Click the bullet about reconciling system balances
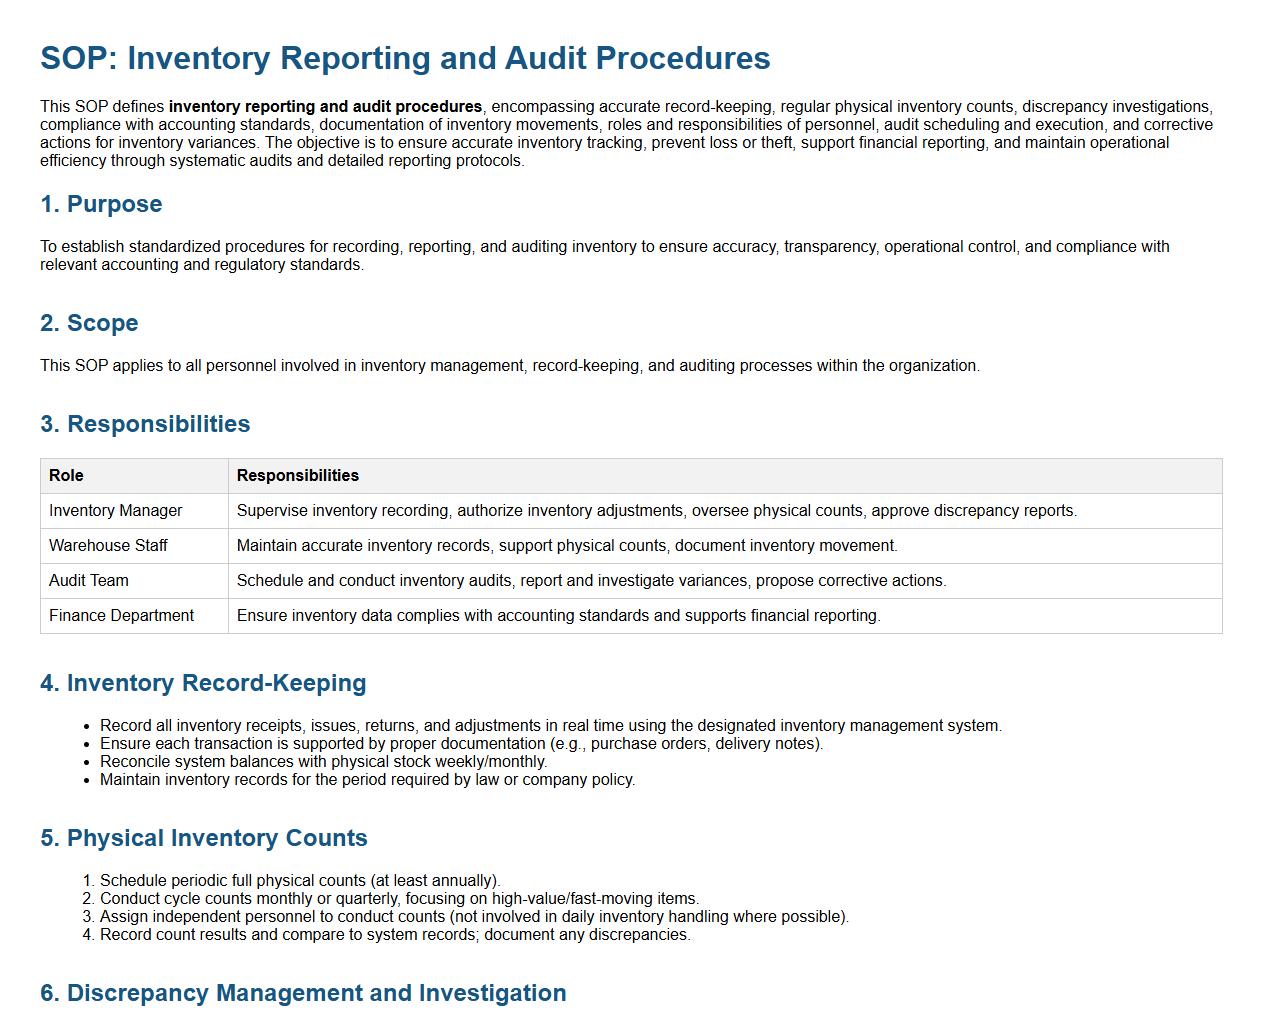This screenshot has width=1263, height=1009. [323, 762]
